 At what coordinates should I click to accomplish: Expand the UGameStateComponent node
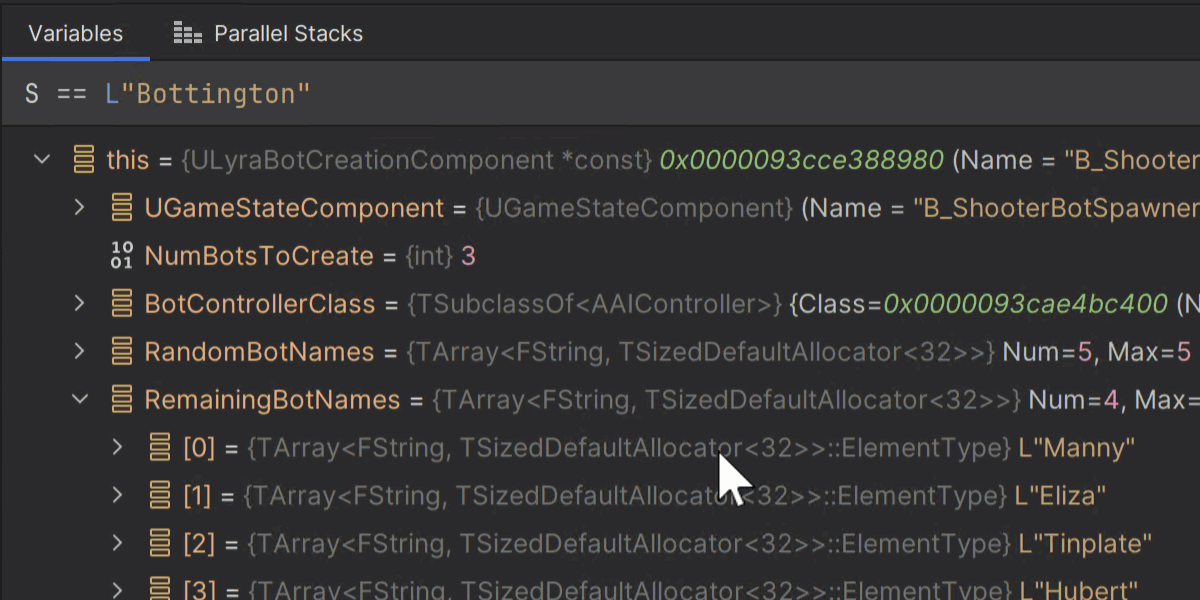(80, 207)
